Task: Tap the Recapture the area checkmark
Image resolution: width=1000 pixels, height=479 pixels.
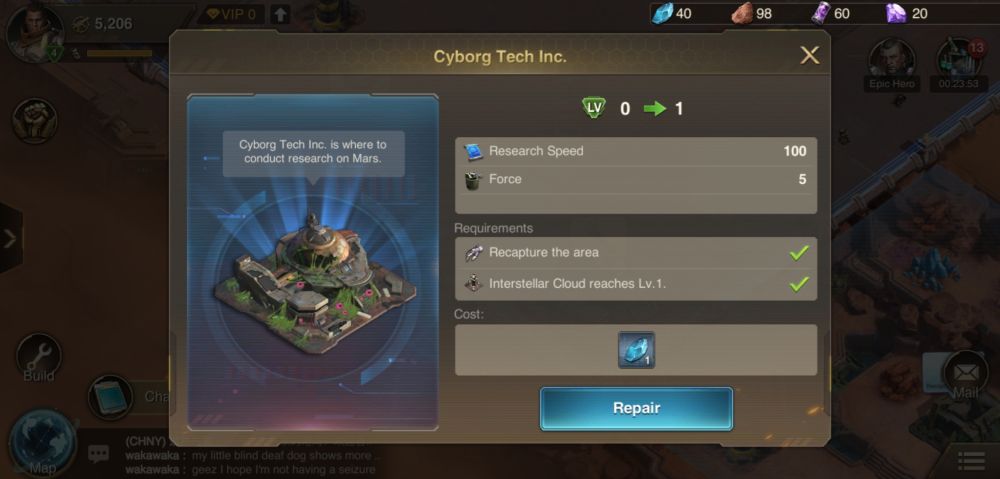Action: tap(798, 253)
